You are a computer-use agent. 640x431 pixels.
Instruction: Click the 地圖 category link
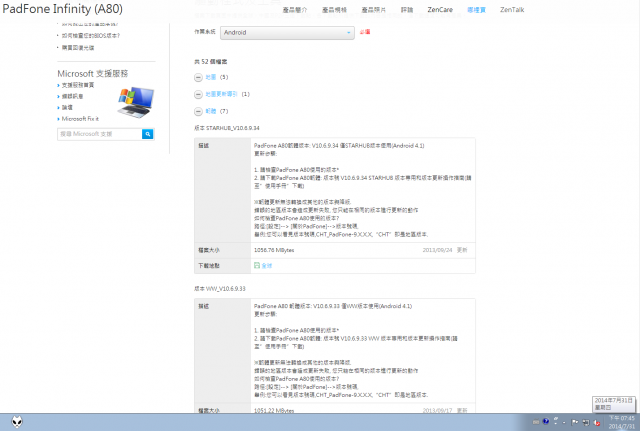pyautogui.click(x=211, y=77)
